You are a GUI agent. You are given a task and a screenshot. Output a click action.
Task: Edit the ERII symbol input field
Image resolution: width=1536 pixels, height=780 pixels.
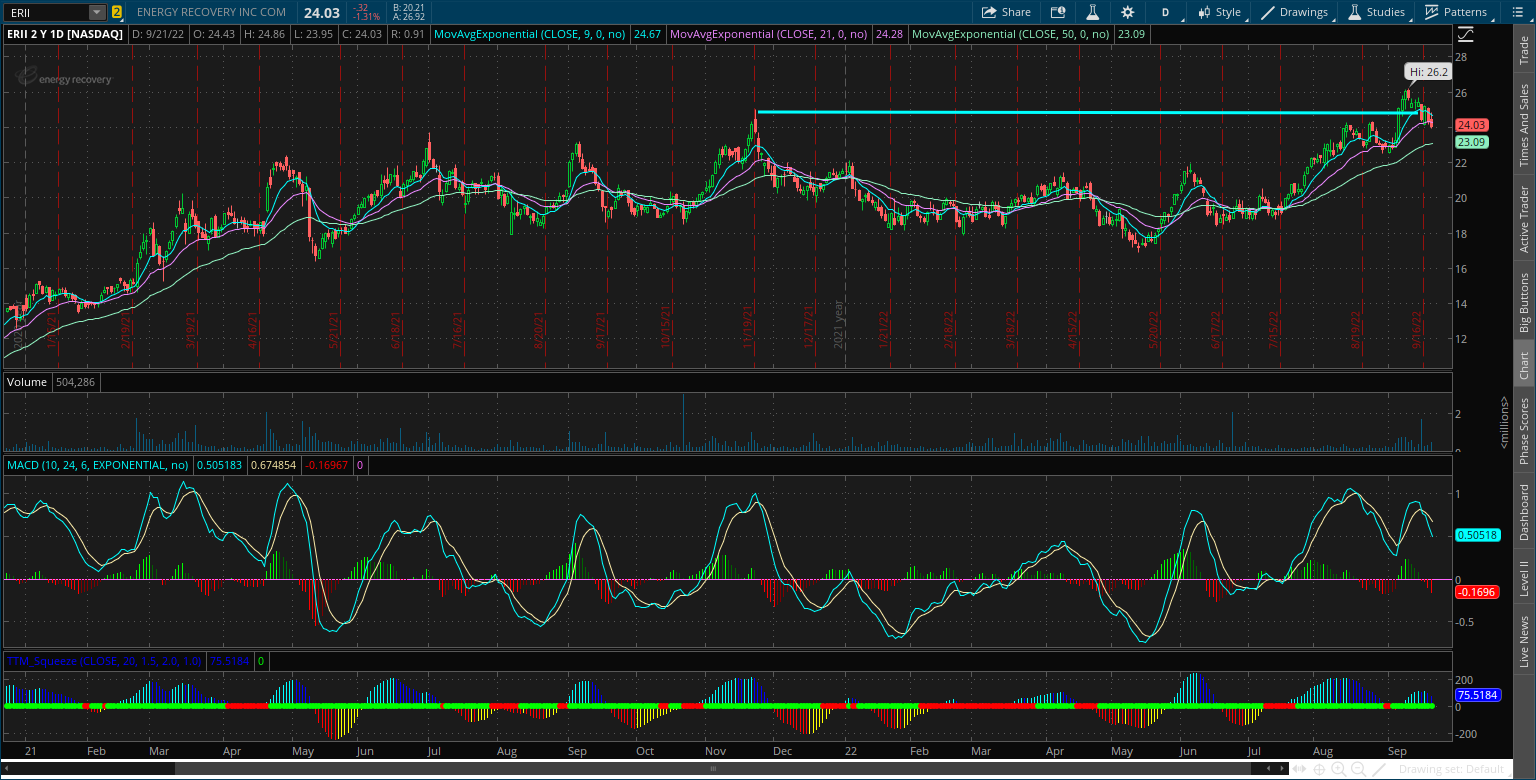[x=47, y=12]
